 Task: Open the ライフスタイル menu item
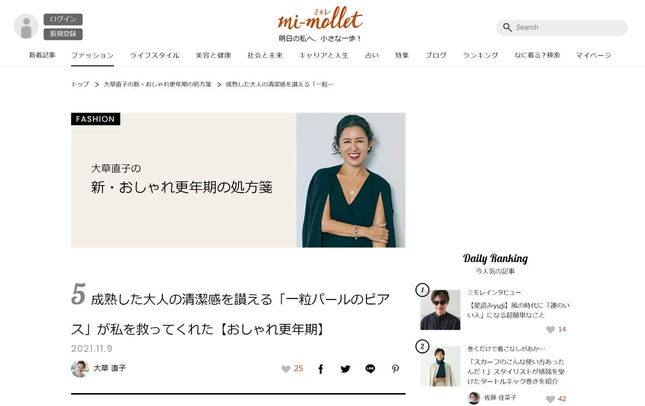[x=154, y=55]
